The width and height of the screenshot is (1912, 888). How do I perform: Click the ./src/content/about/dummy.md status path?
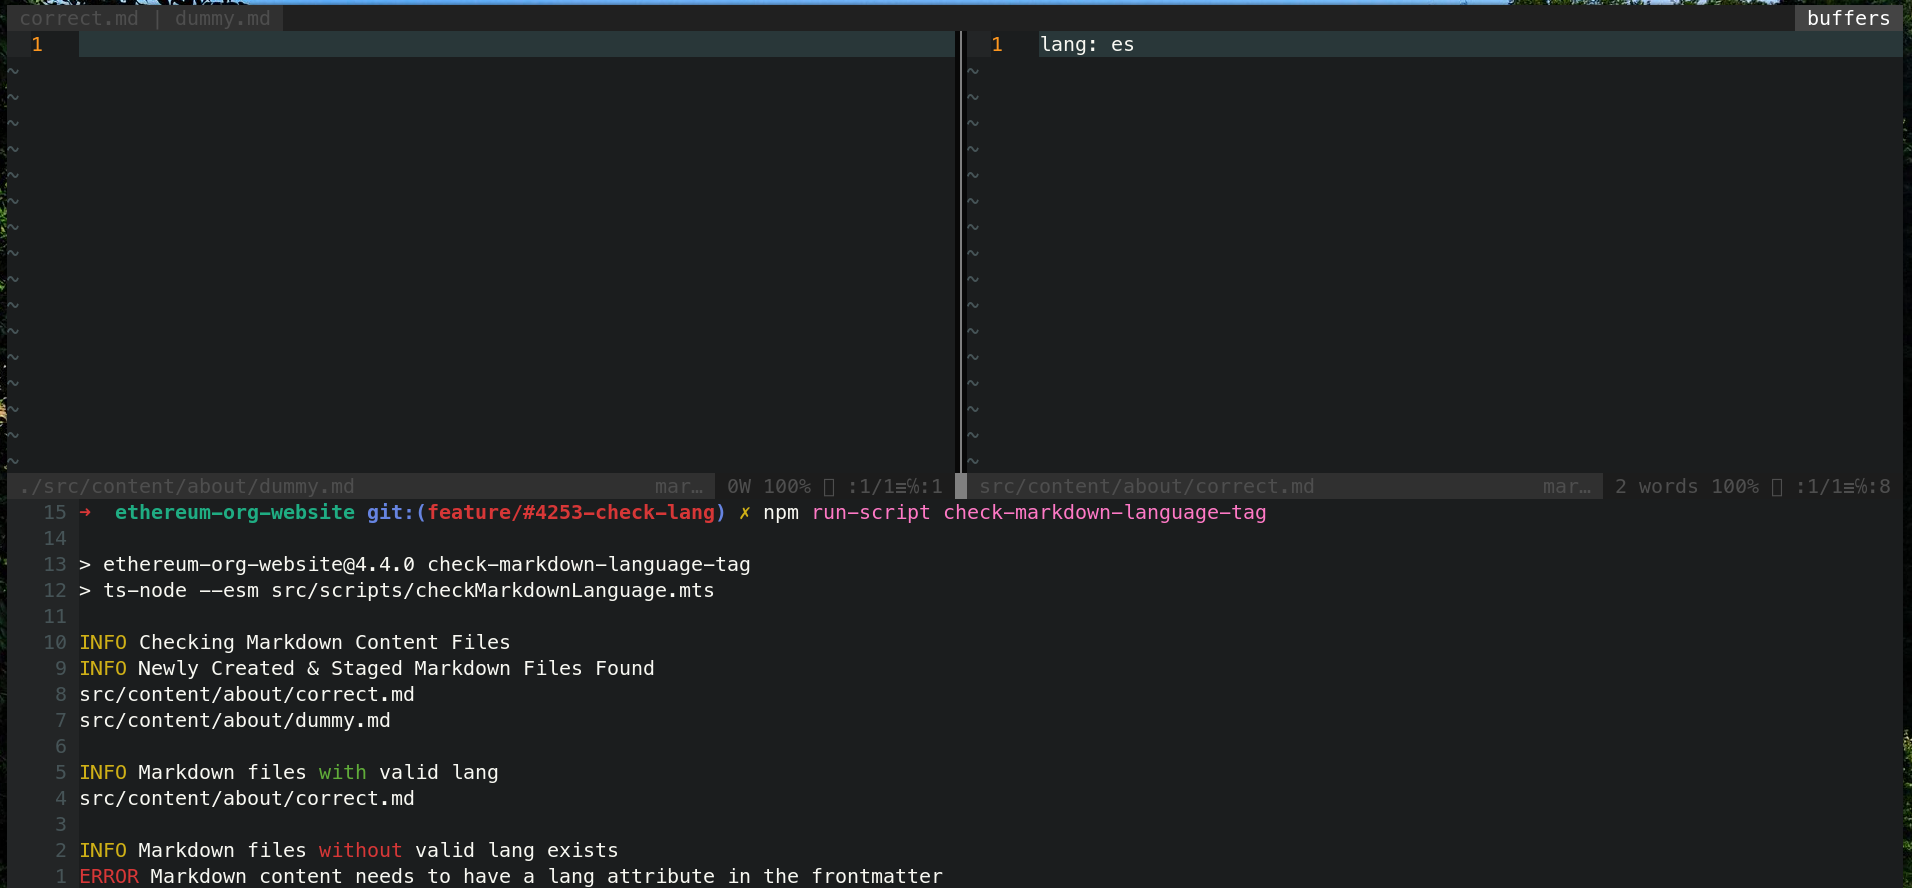pos(187,486)
